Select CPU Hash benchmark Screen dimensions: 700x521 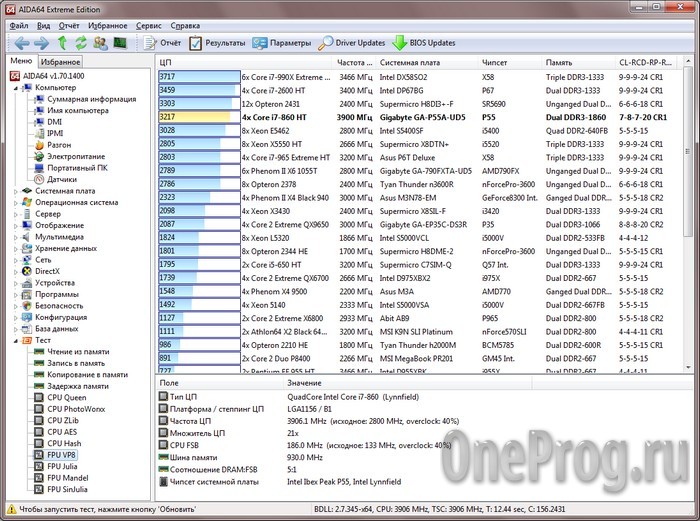pyautogui.click(x=64, y=443)
